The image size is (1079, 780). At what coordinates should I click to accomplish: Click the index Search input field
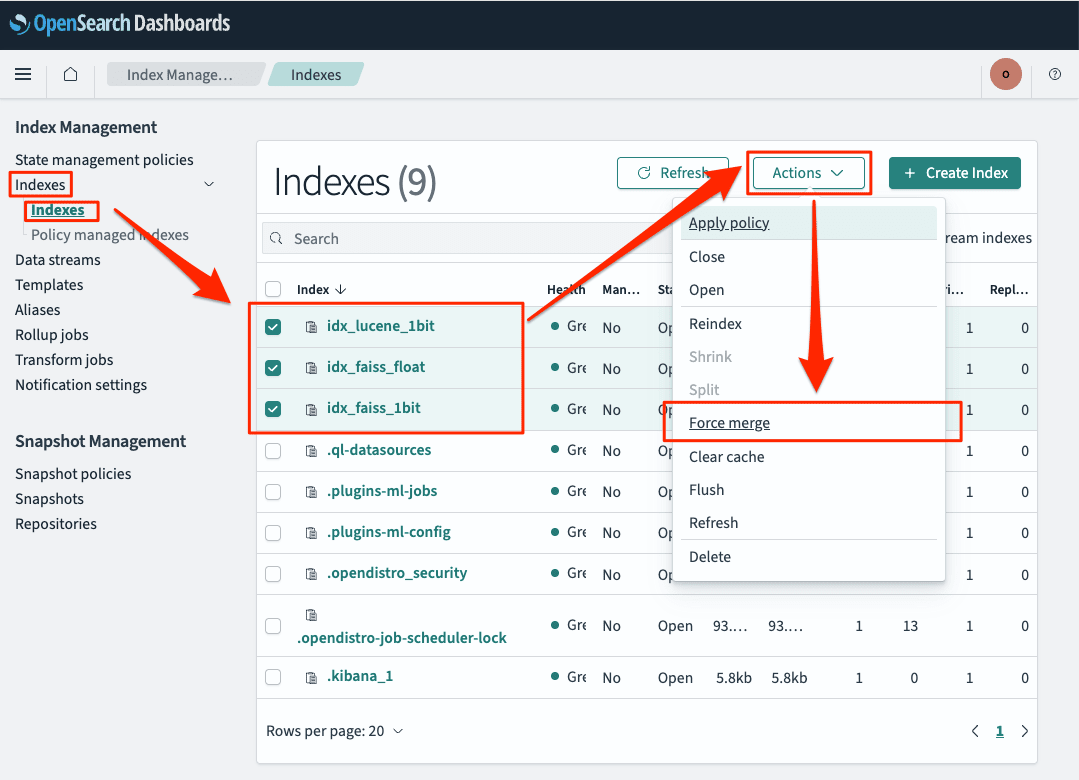coord(468,238)
